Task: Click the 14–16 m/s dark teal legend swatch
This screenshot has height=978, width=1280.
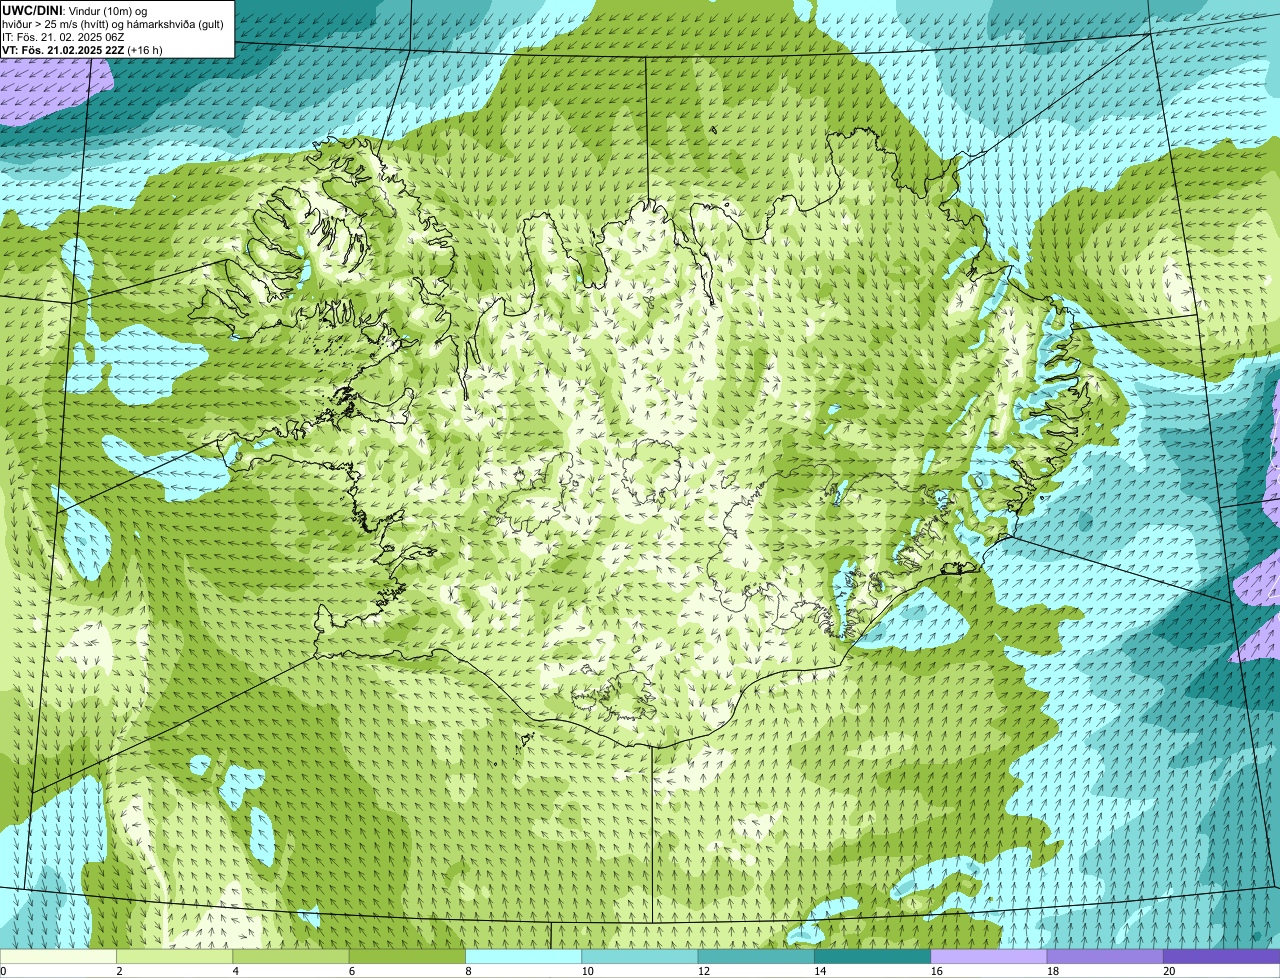Action: point(872,956)
